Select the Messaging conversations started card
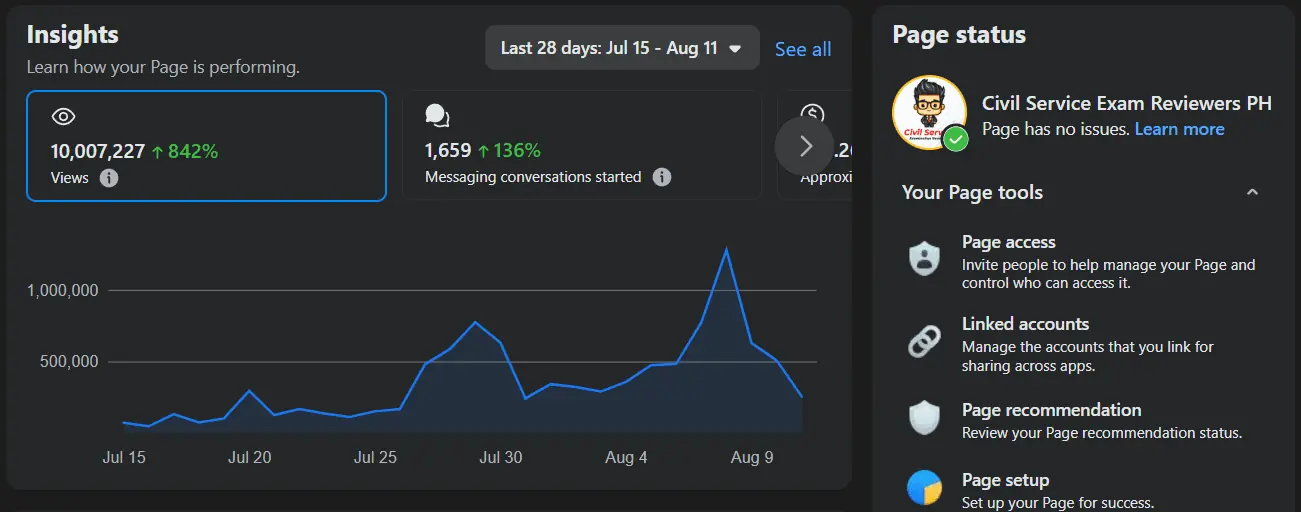 pos(582,146)
